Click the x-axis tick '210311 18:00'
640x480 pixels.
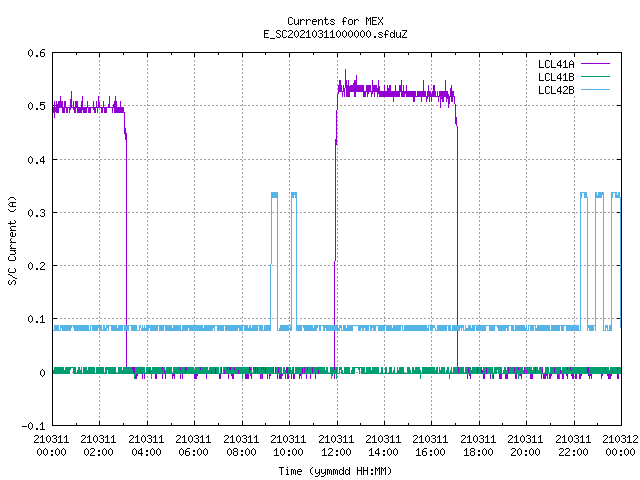point(478,446)
